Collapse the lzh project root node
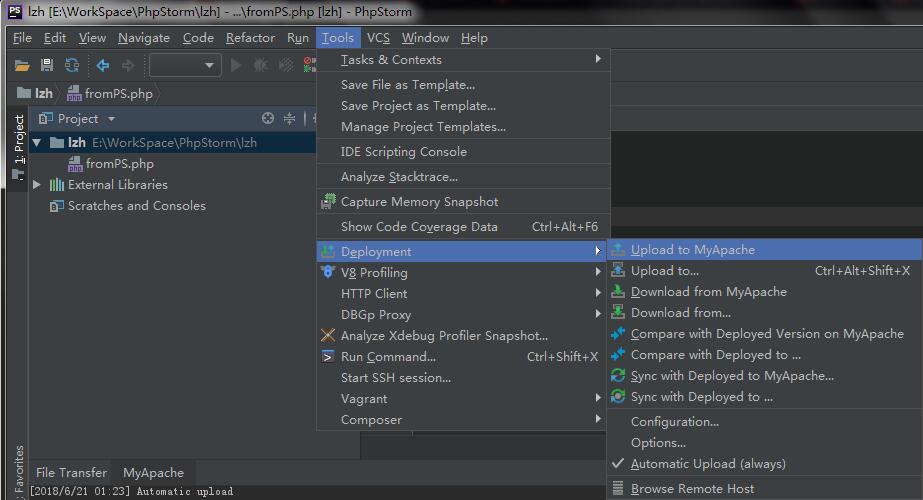923x500 pixels. pos(37,143)
